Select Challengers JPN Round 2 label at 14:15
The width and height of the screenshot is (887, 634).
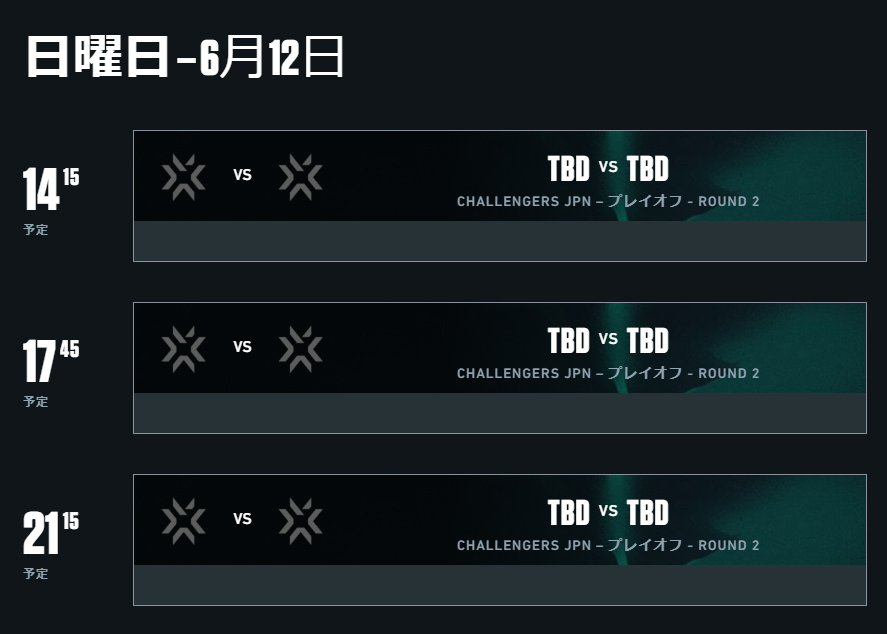point(608,201)
